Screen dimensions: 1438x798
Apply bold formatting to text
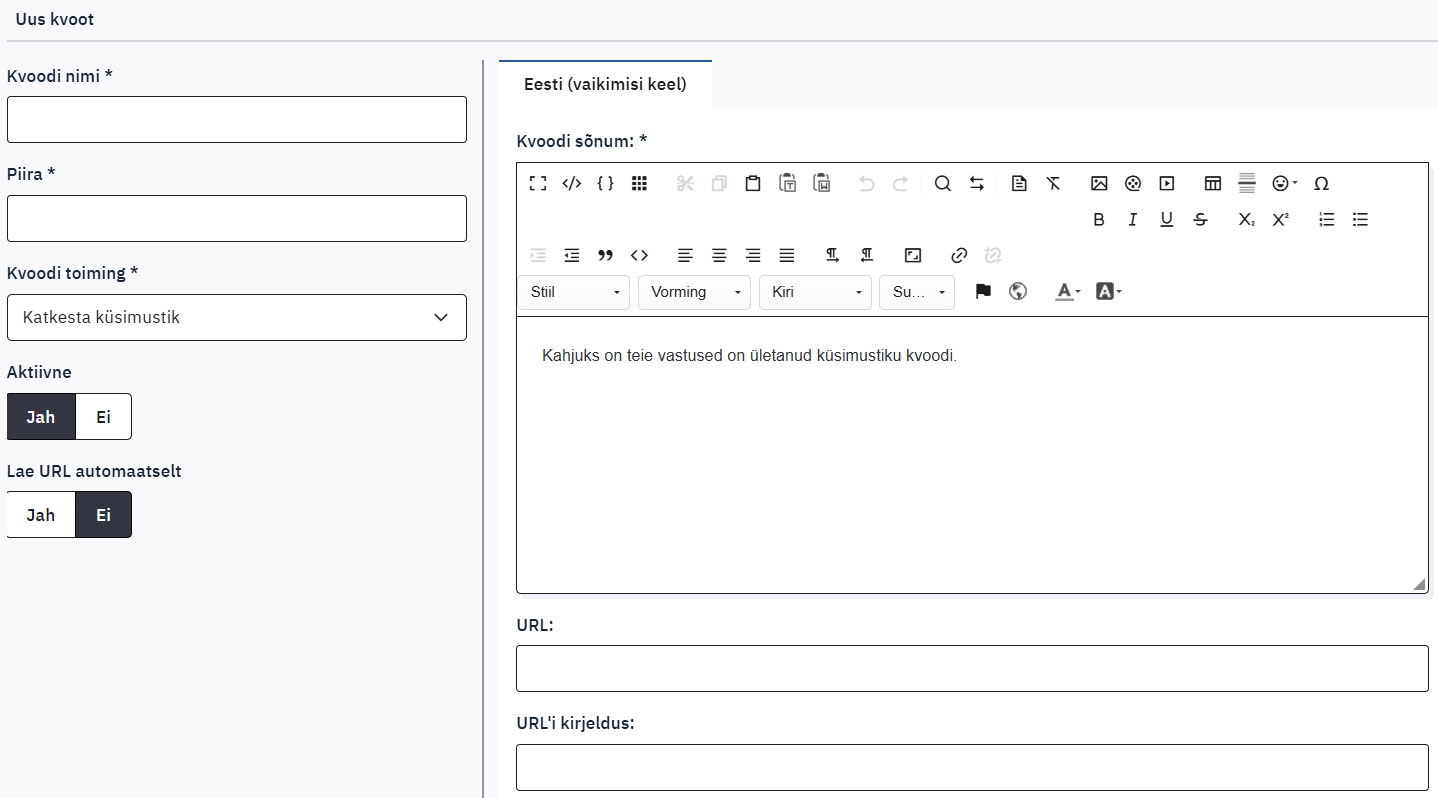(x=1099, y=220)
